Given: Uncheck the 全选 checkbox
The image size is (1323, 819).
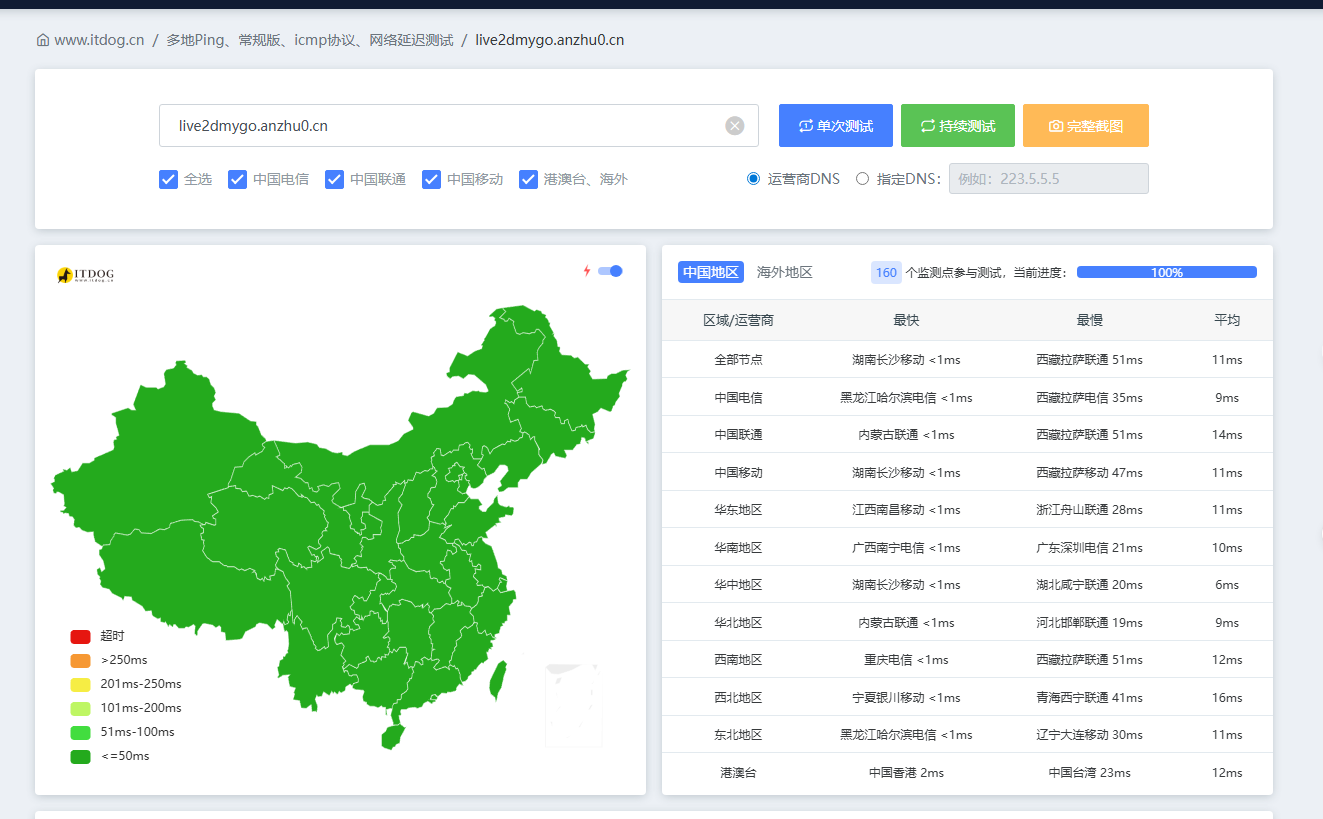Looking at the screenshot, I should coord(169,180).
